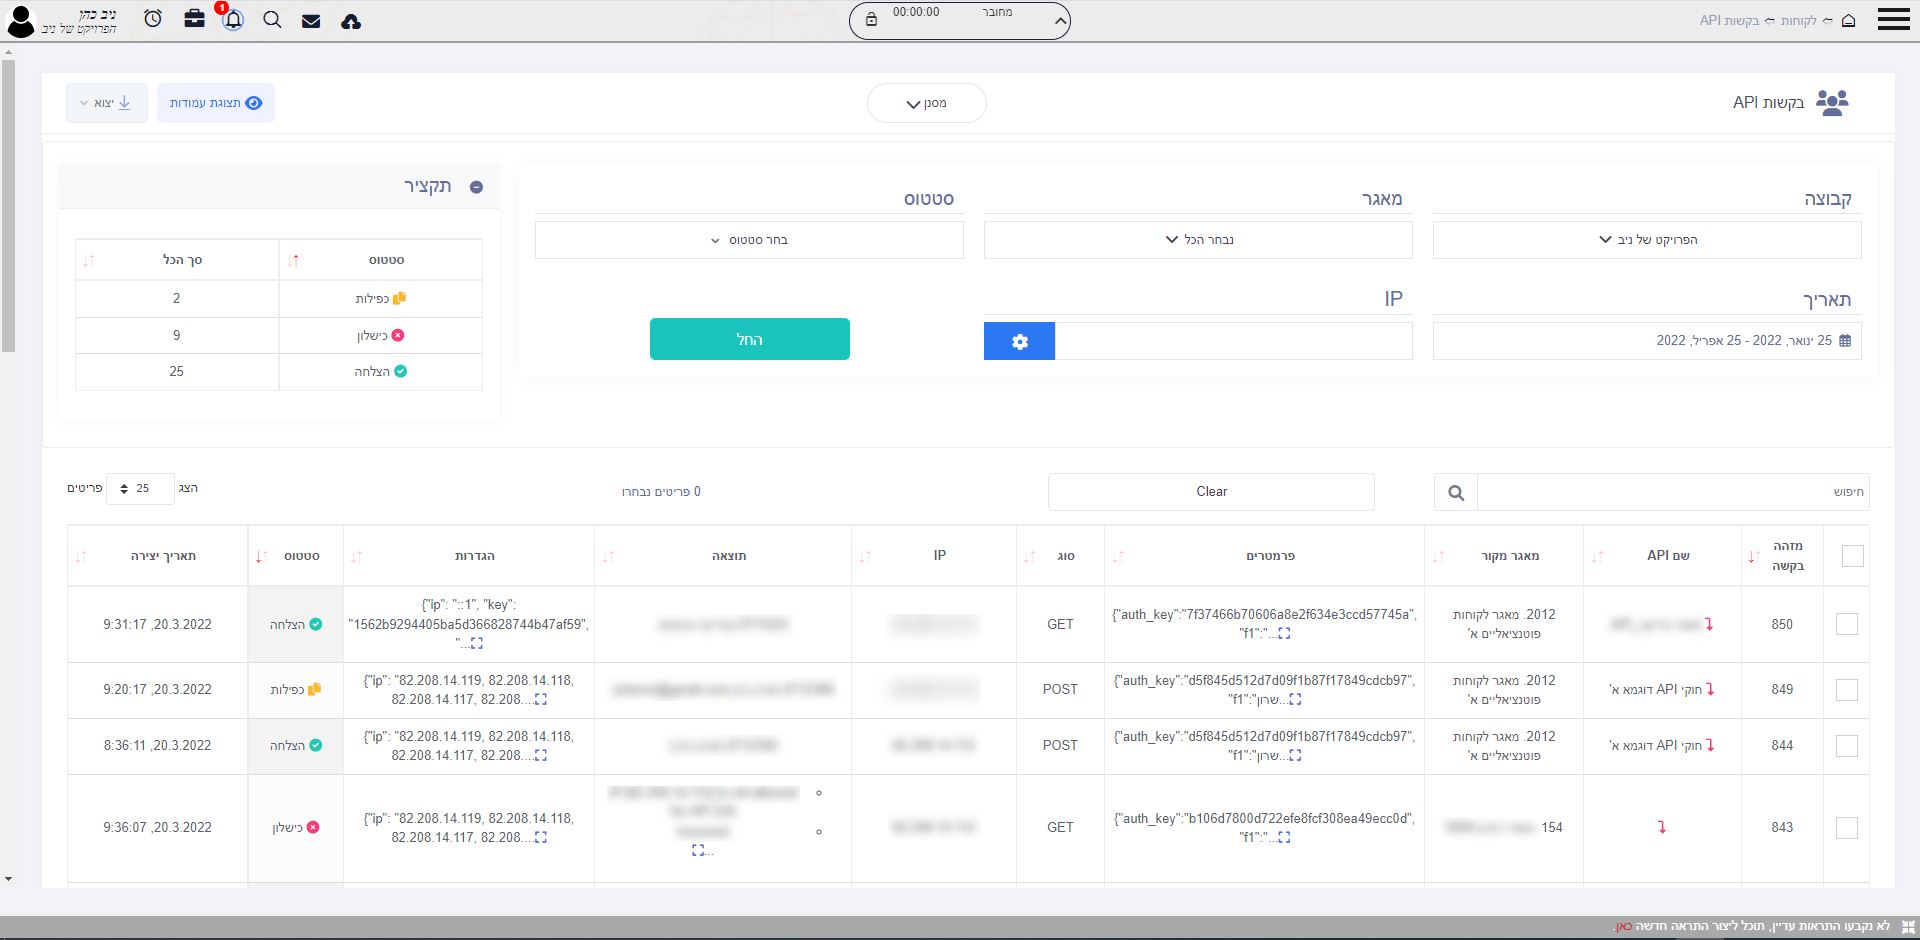Click the Clear button

pos(1211,492)
